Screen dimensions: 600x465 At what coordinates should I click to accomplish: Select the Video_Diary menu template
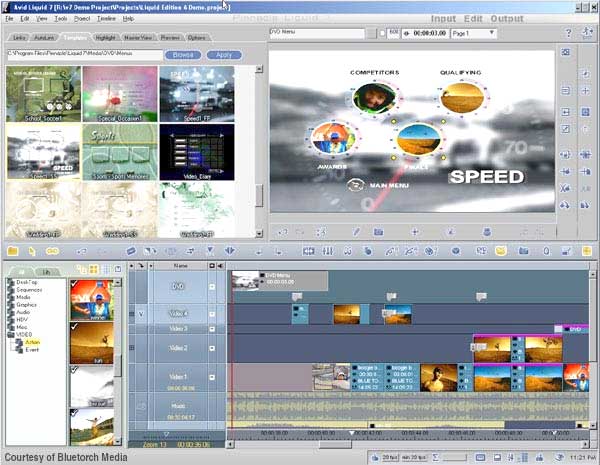(197, 152)
